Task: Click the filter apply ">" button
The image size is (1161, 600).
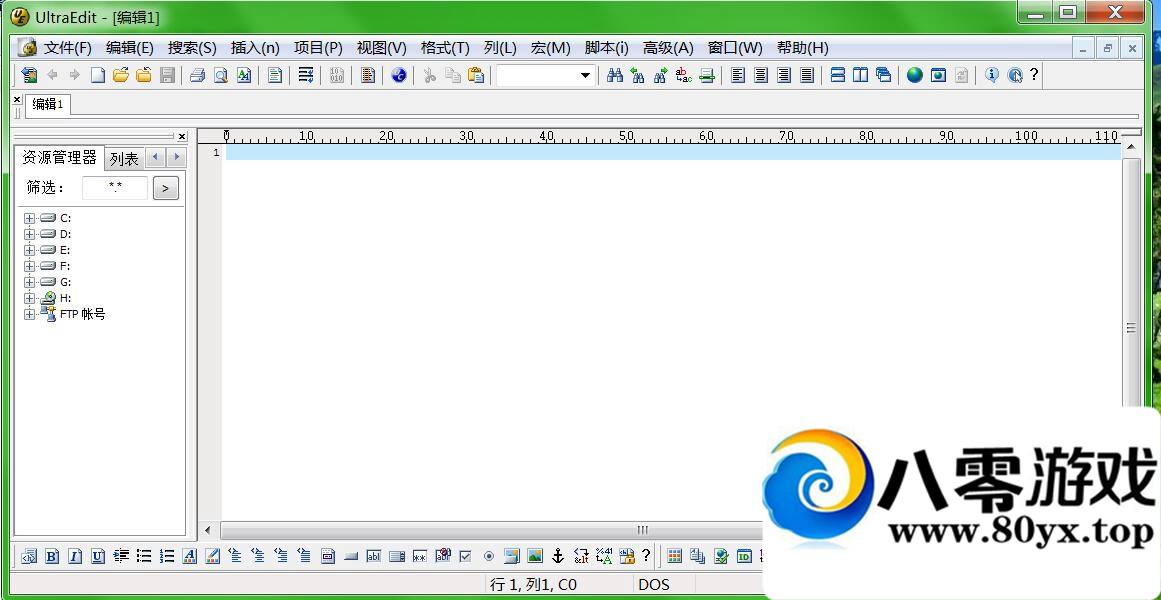Action: point(166,188)
